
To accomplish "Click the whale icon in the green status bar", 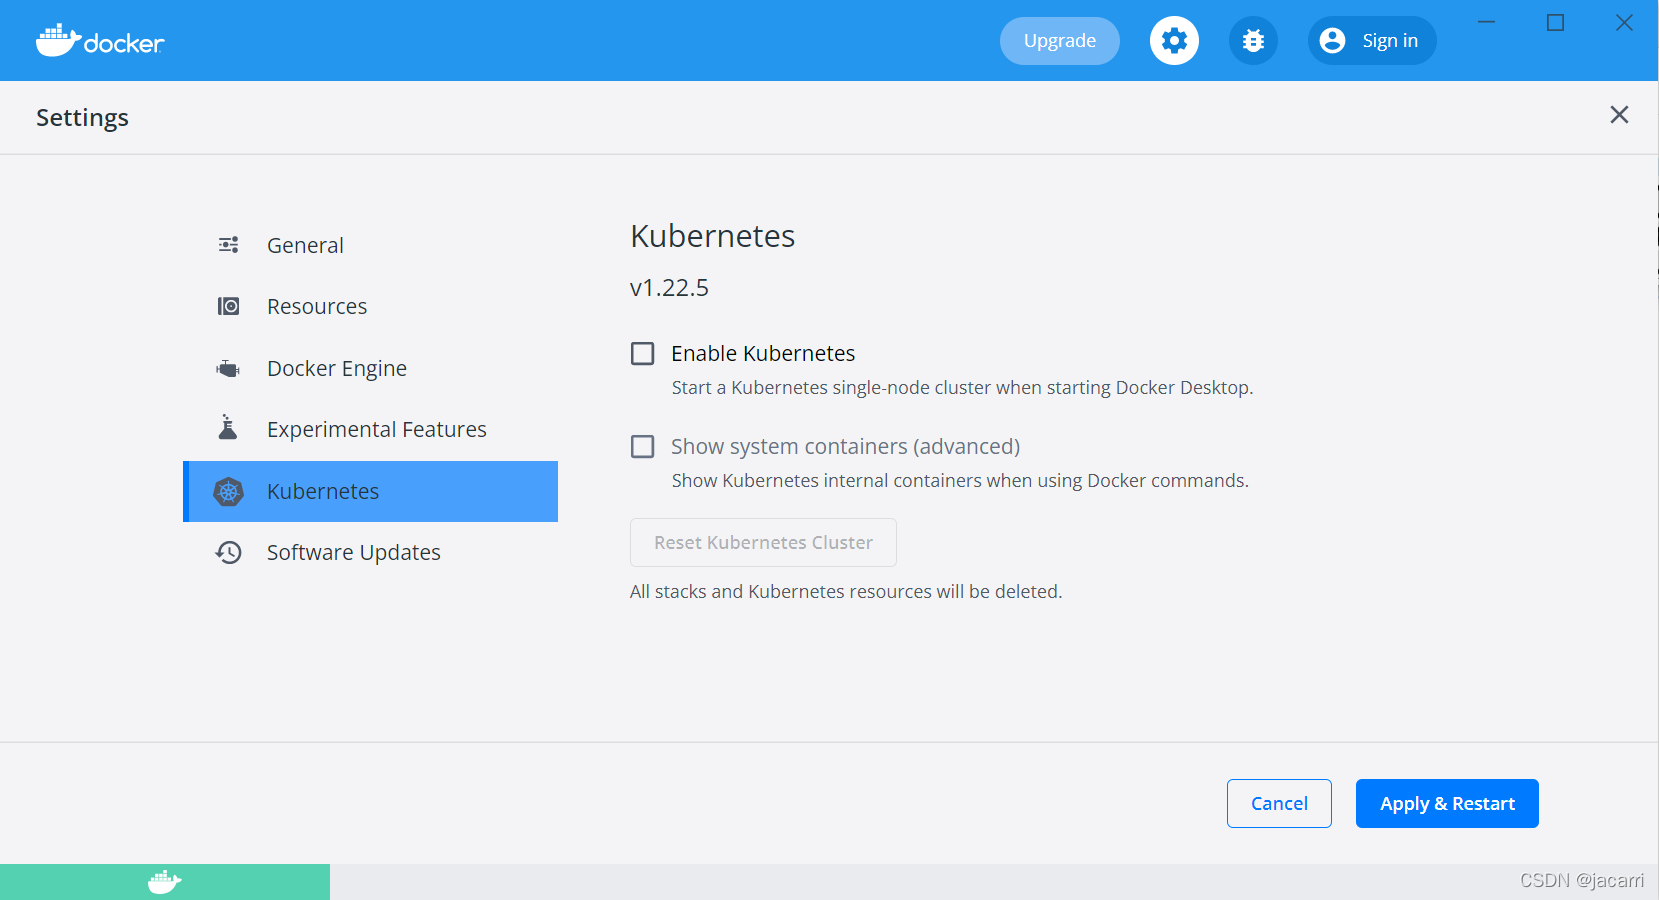I will coord(164,882).
